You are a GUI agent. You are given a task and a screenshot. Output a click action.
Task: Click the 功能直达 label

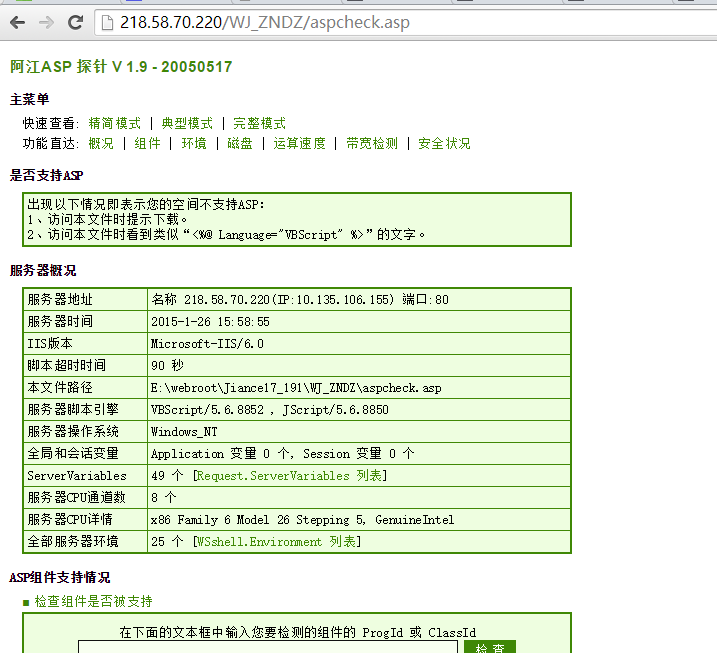click(51, 144)
